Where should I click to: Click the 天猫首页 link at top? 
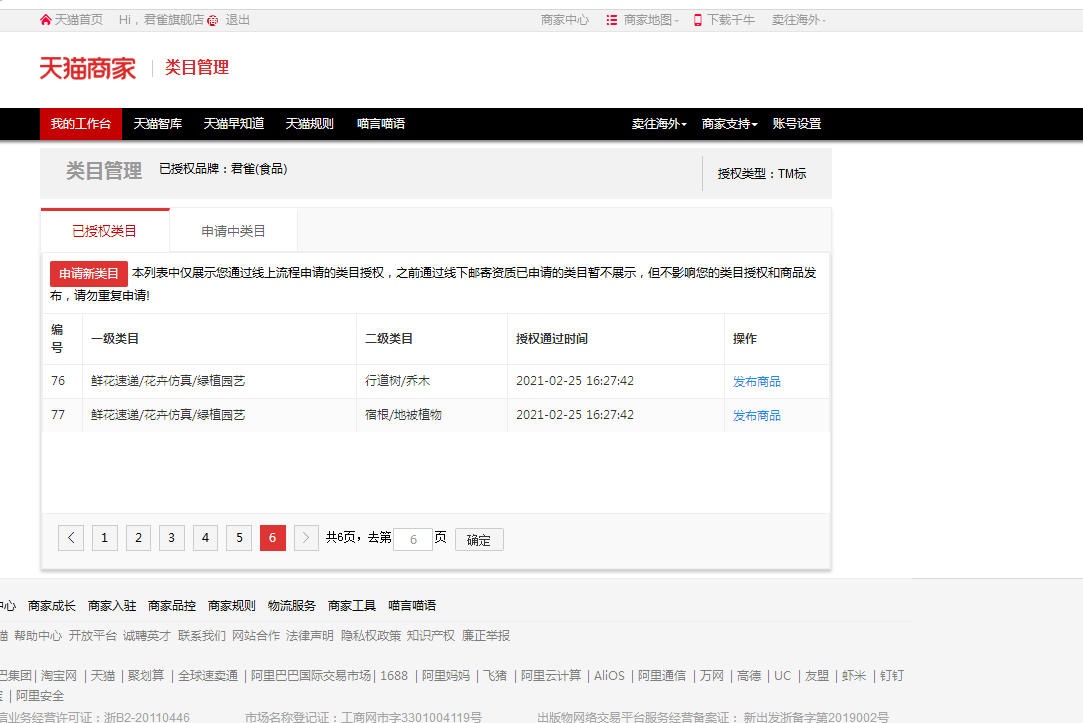coord(78,20)
